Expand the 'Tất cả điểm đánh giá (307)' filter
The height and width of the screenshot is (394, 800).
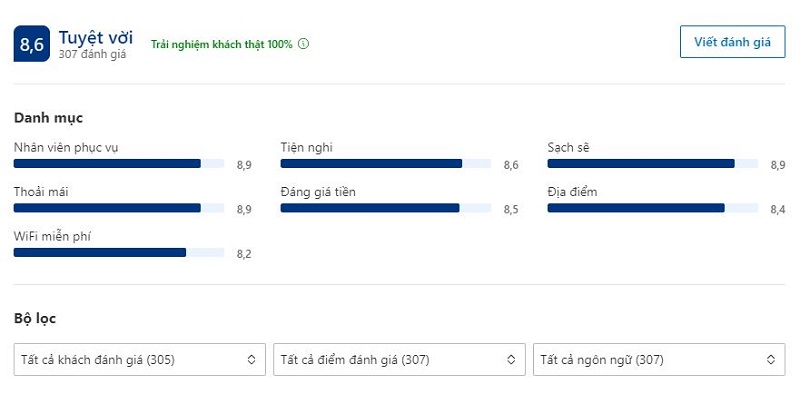[399, 360]
